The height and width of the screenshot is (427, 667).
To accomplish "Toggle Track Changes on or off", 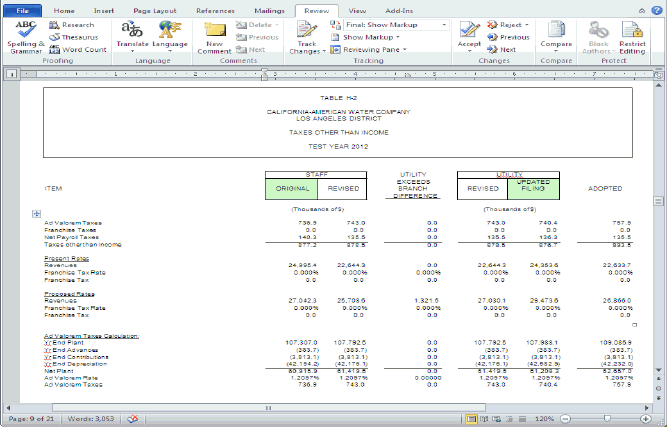I will 307,31.
